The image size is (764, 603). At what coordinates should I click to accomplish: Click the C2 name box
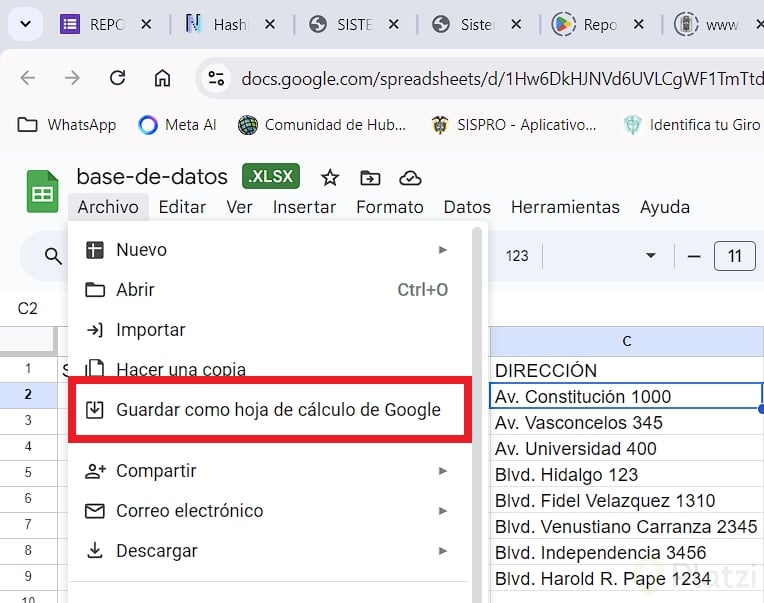27,308
